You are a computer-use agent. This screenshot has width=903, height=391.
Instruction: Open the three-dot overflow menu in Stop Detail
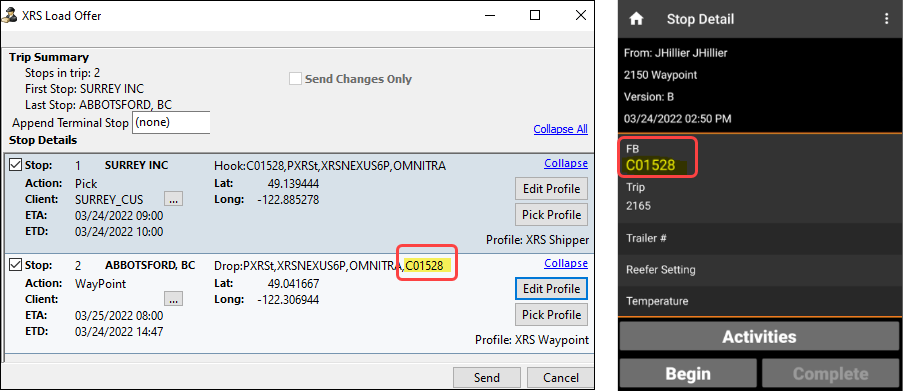click(x=887, y=19)
